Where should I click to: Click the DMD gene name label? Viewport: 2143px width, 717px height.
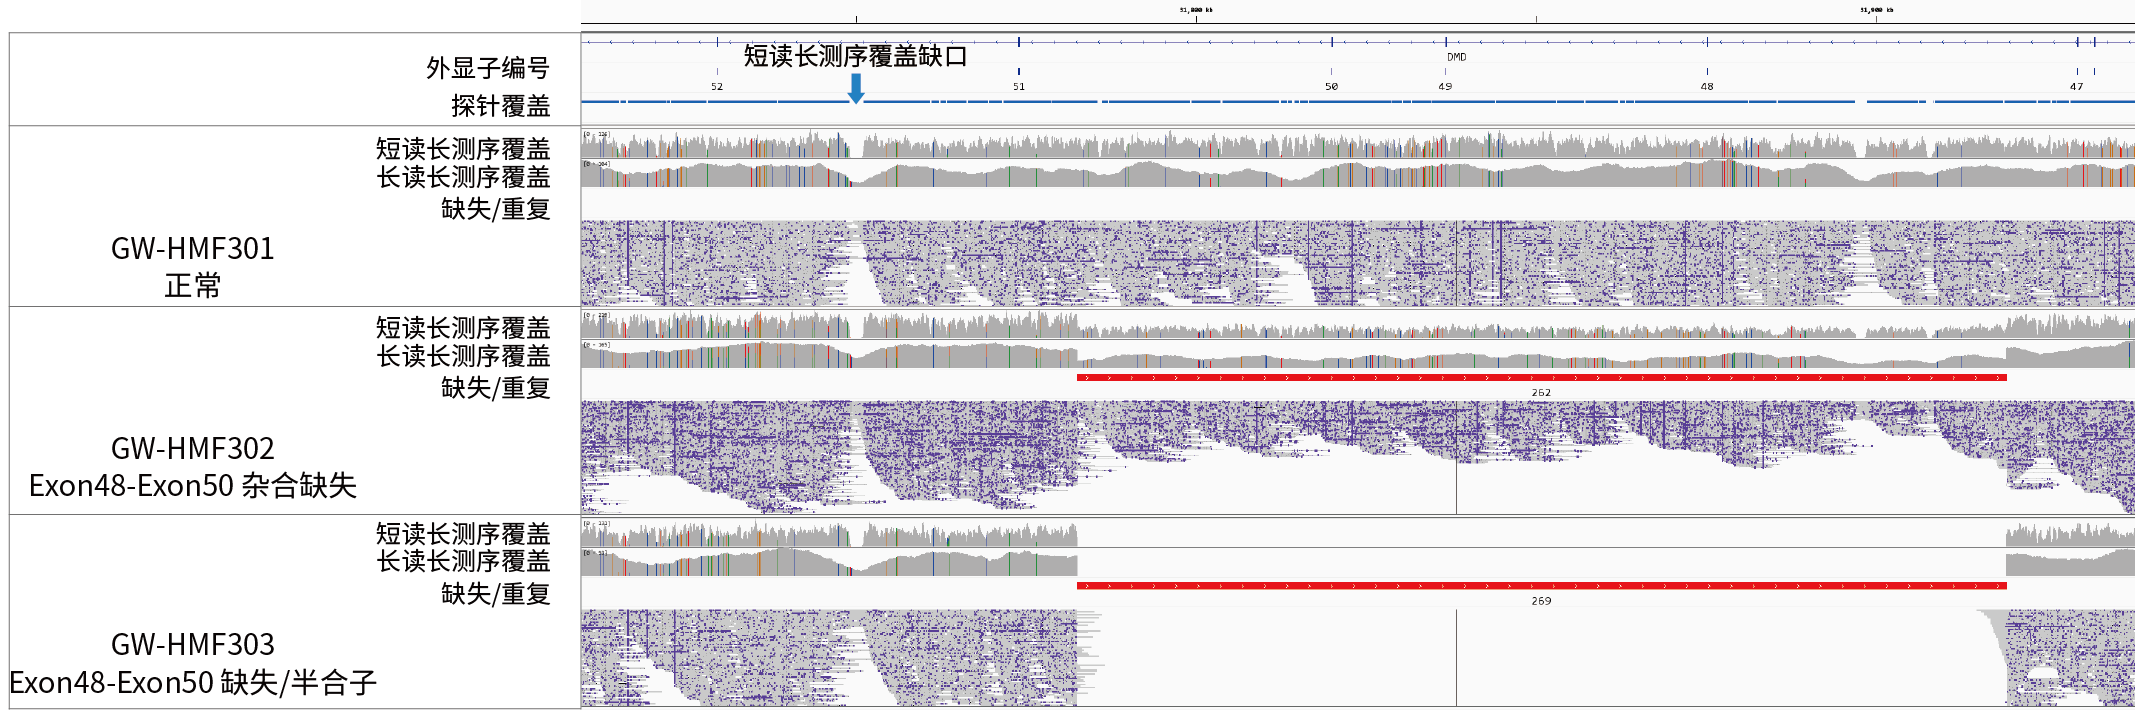pyautogui.click(x=1456, y=57)
